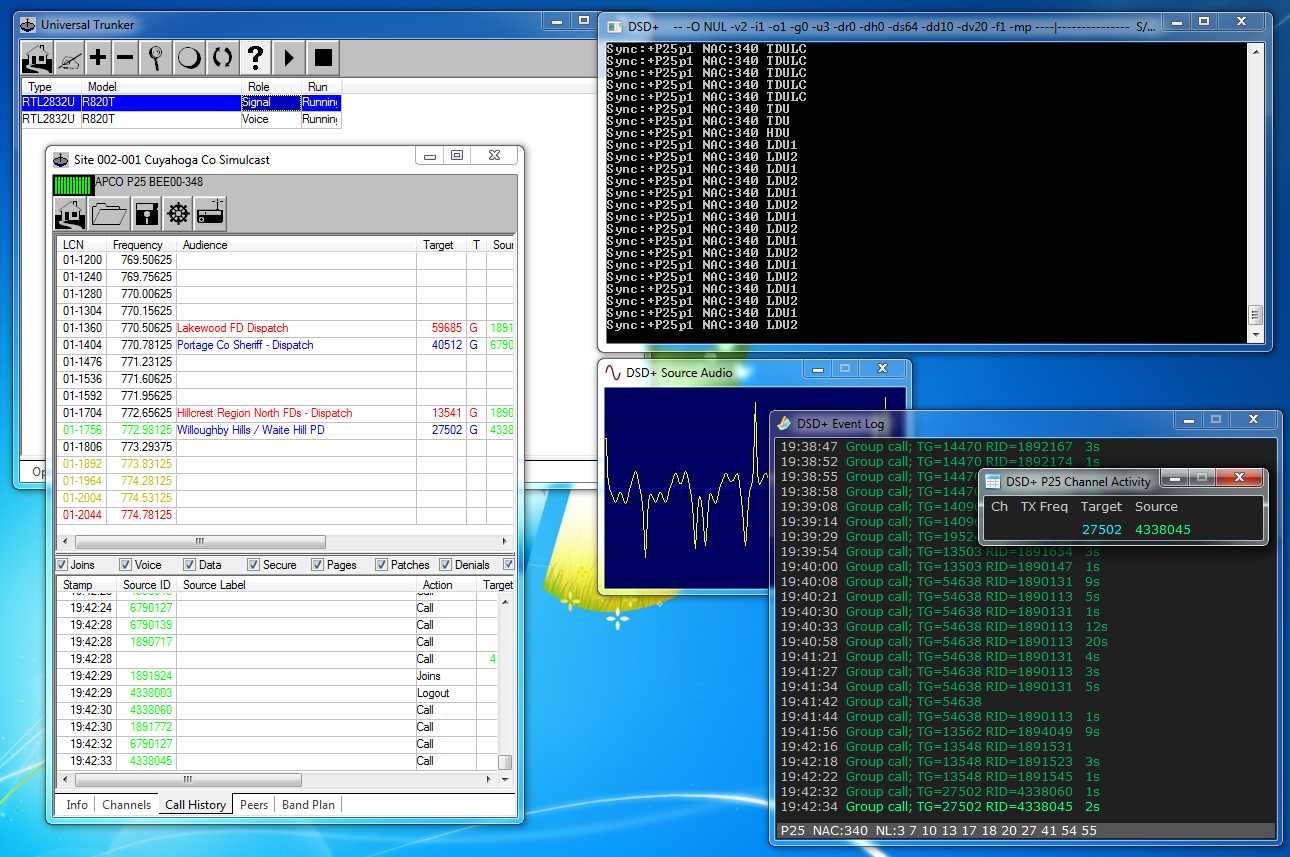Click the home icon in Universal Trunker toolbar
The width and height of the screenshot is (1290, 857).
click(x=38, y=58)
